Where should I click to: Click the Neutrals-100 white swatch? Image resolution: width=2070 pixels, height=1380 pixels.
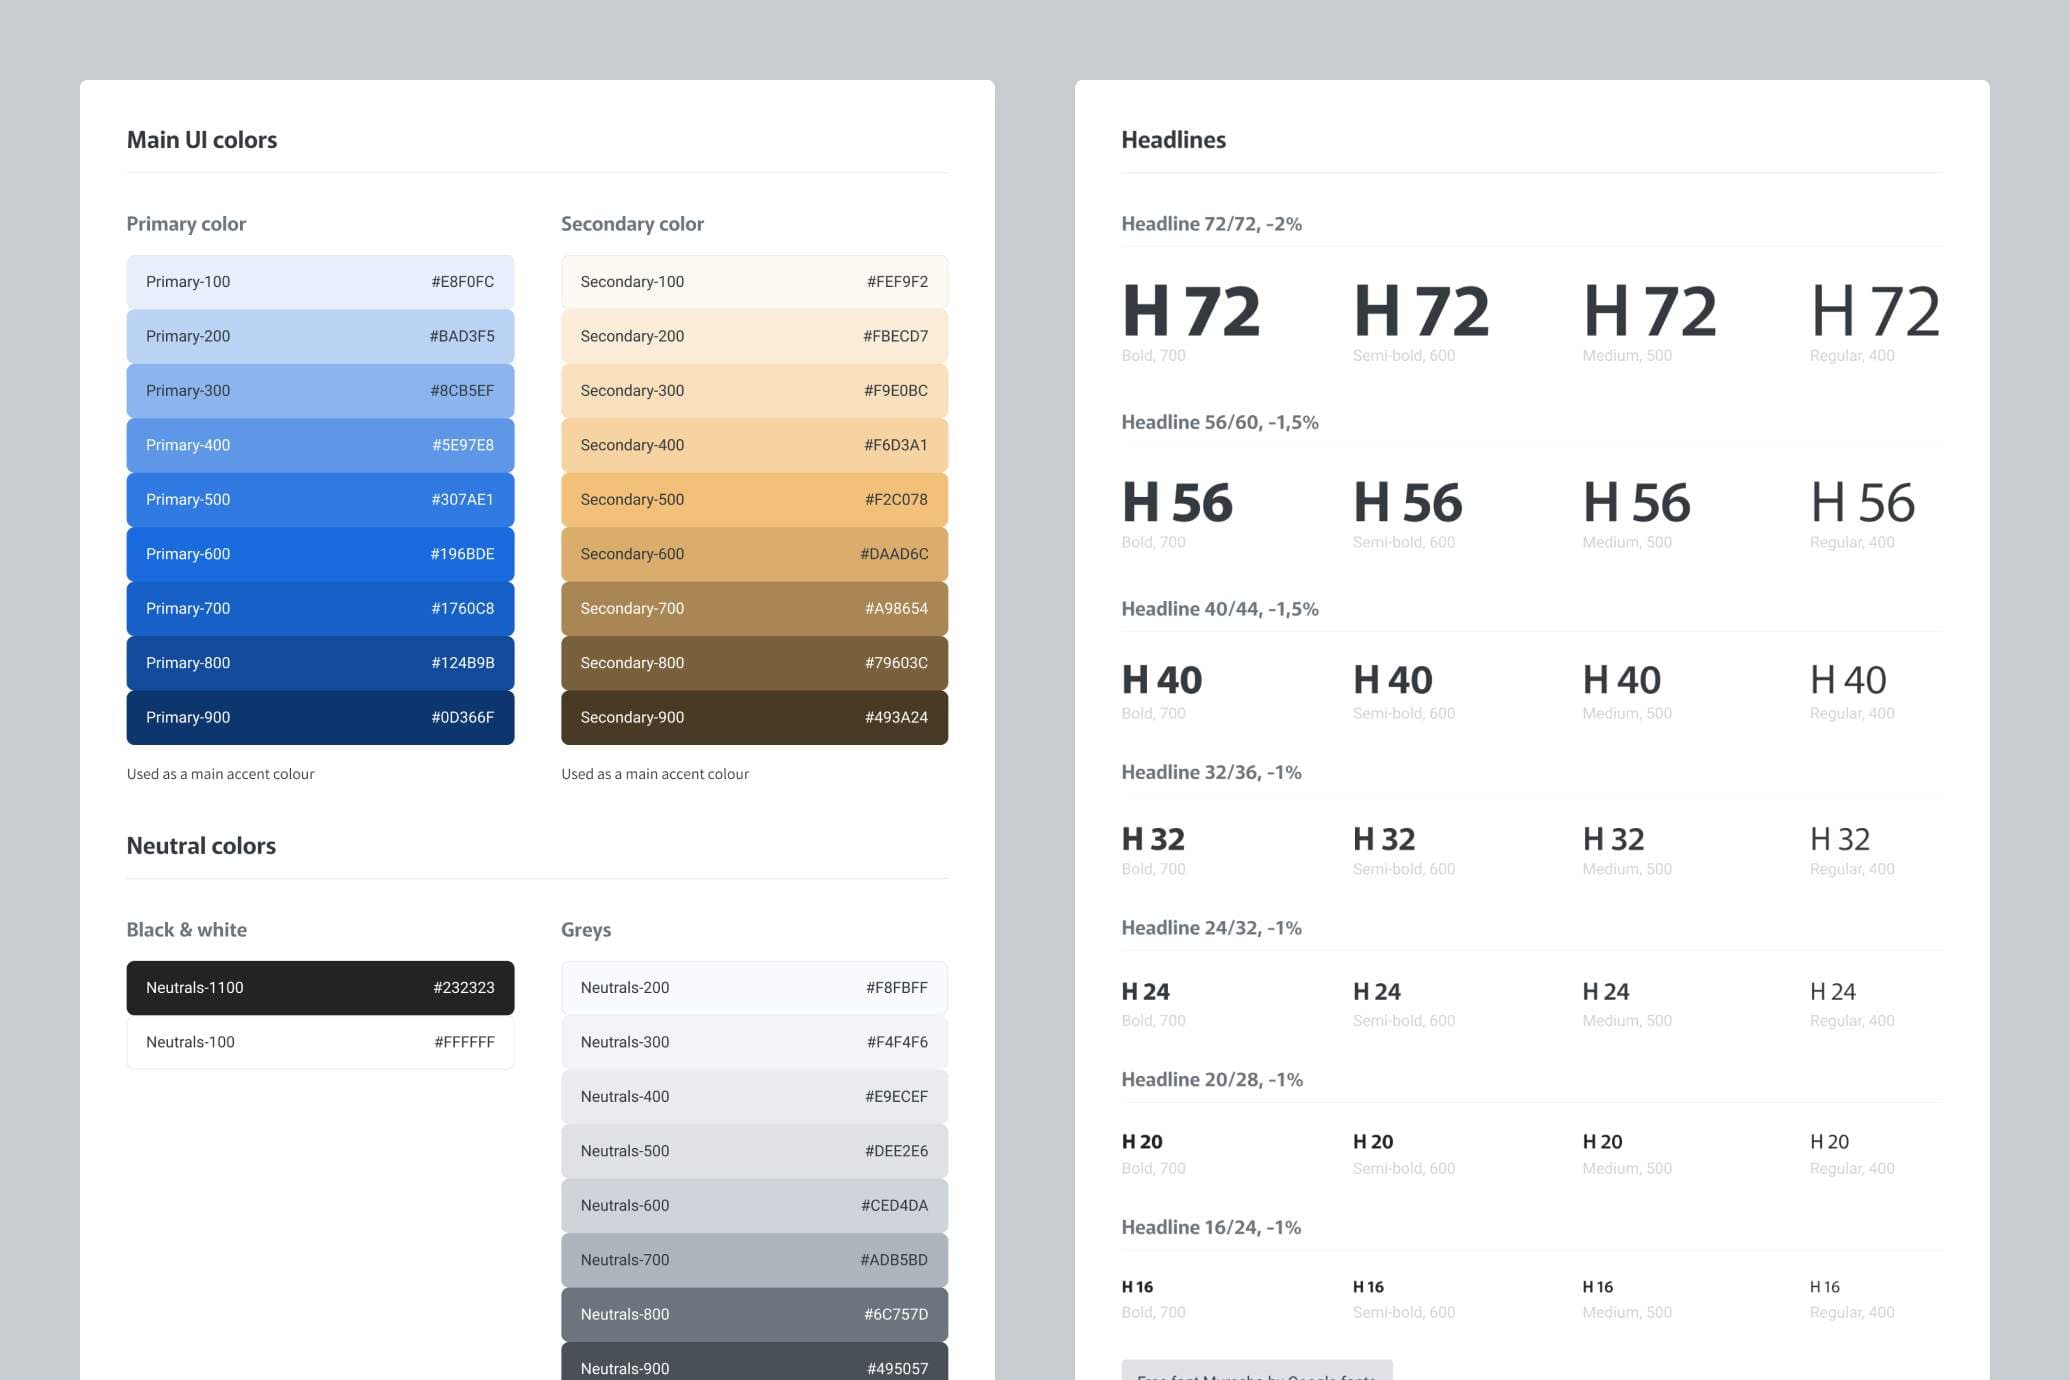[320, 1041]
